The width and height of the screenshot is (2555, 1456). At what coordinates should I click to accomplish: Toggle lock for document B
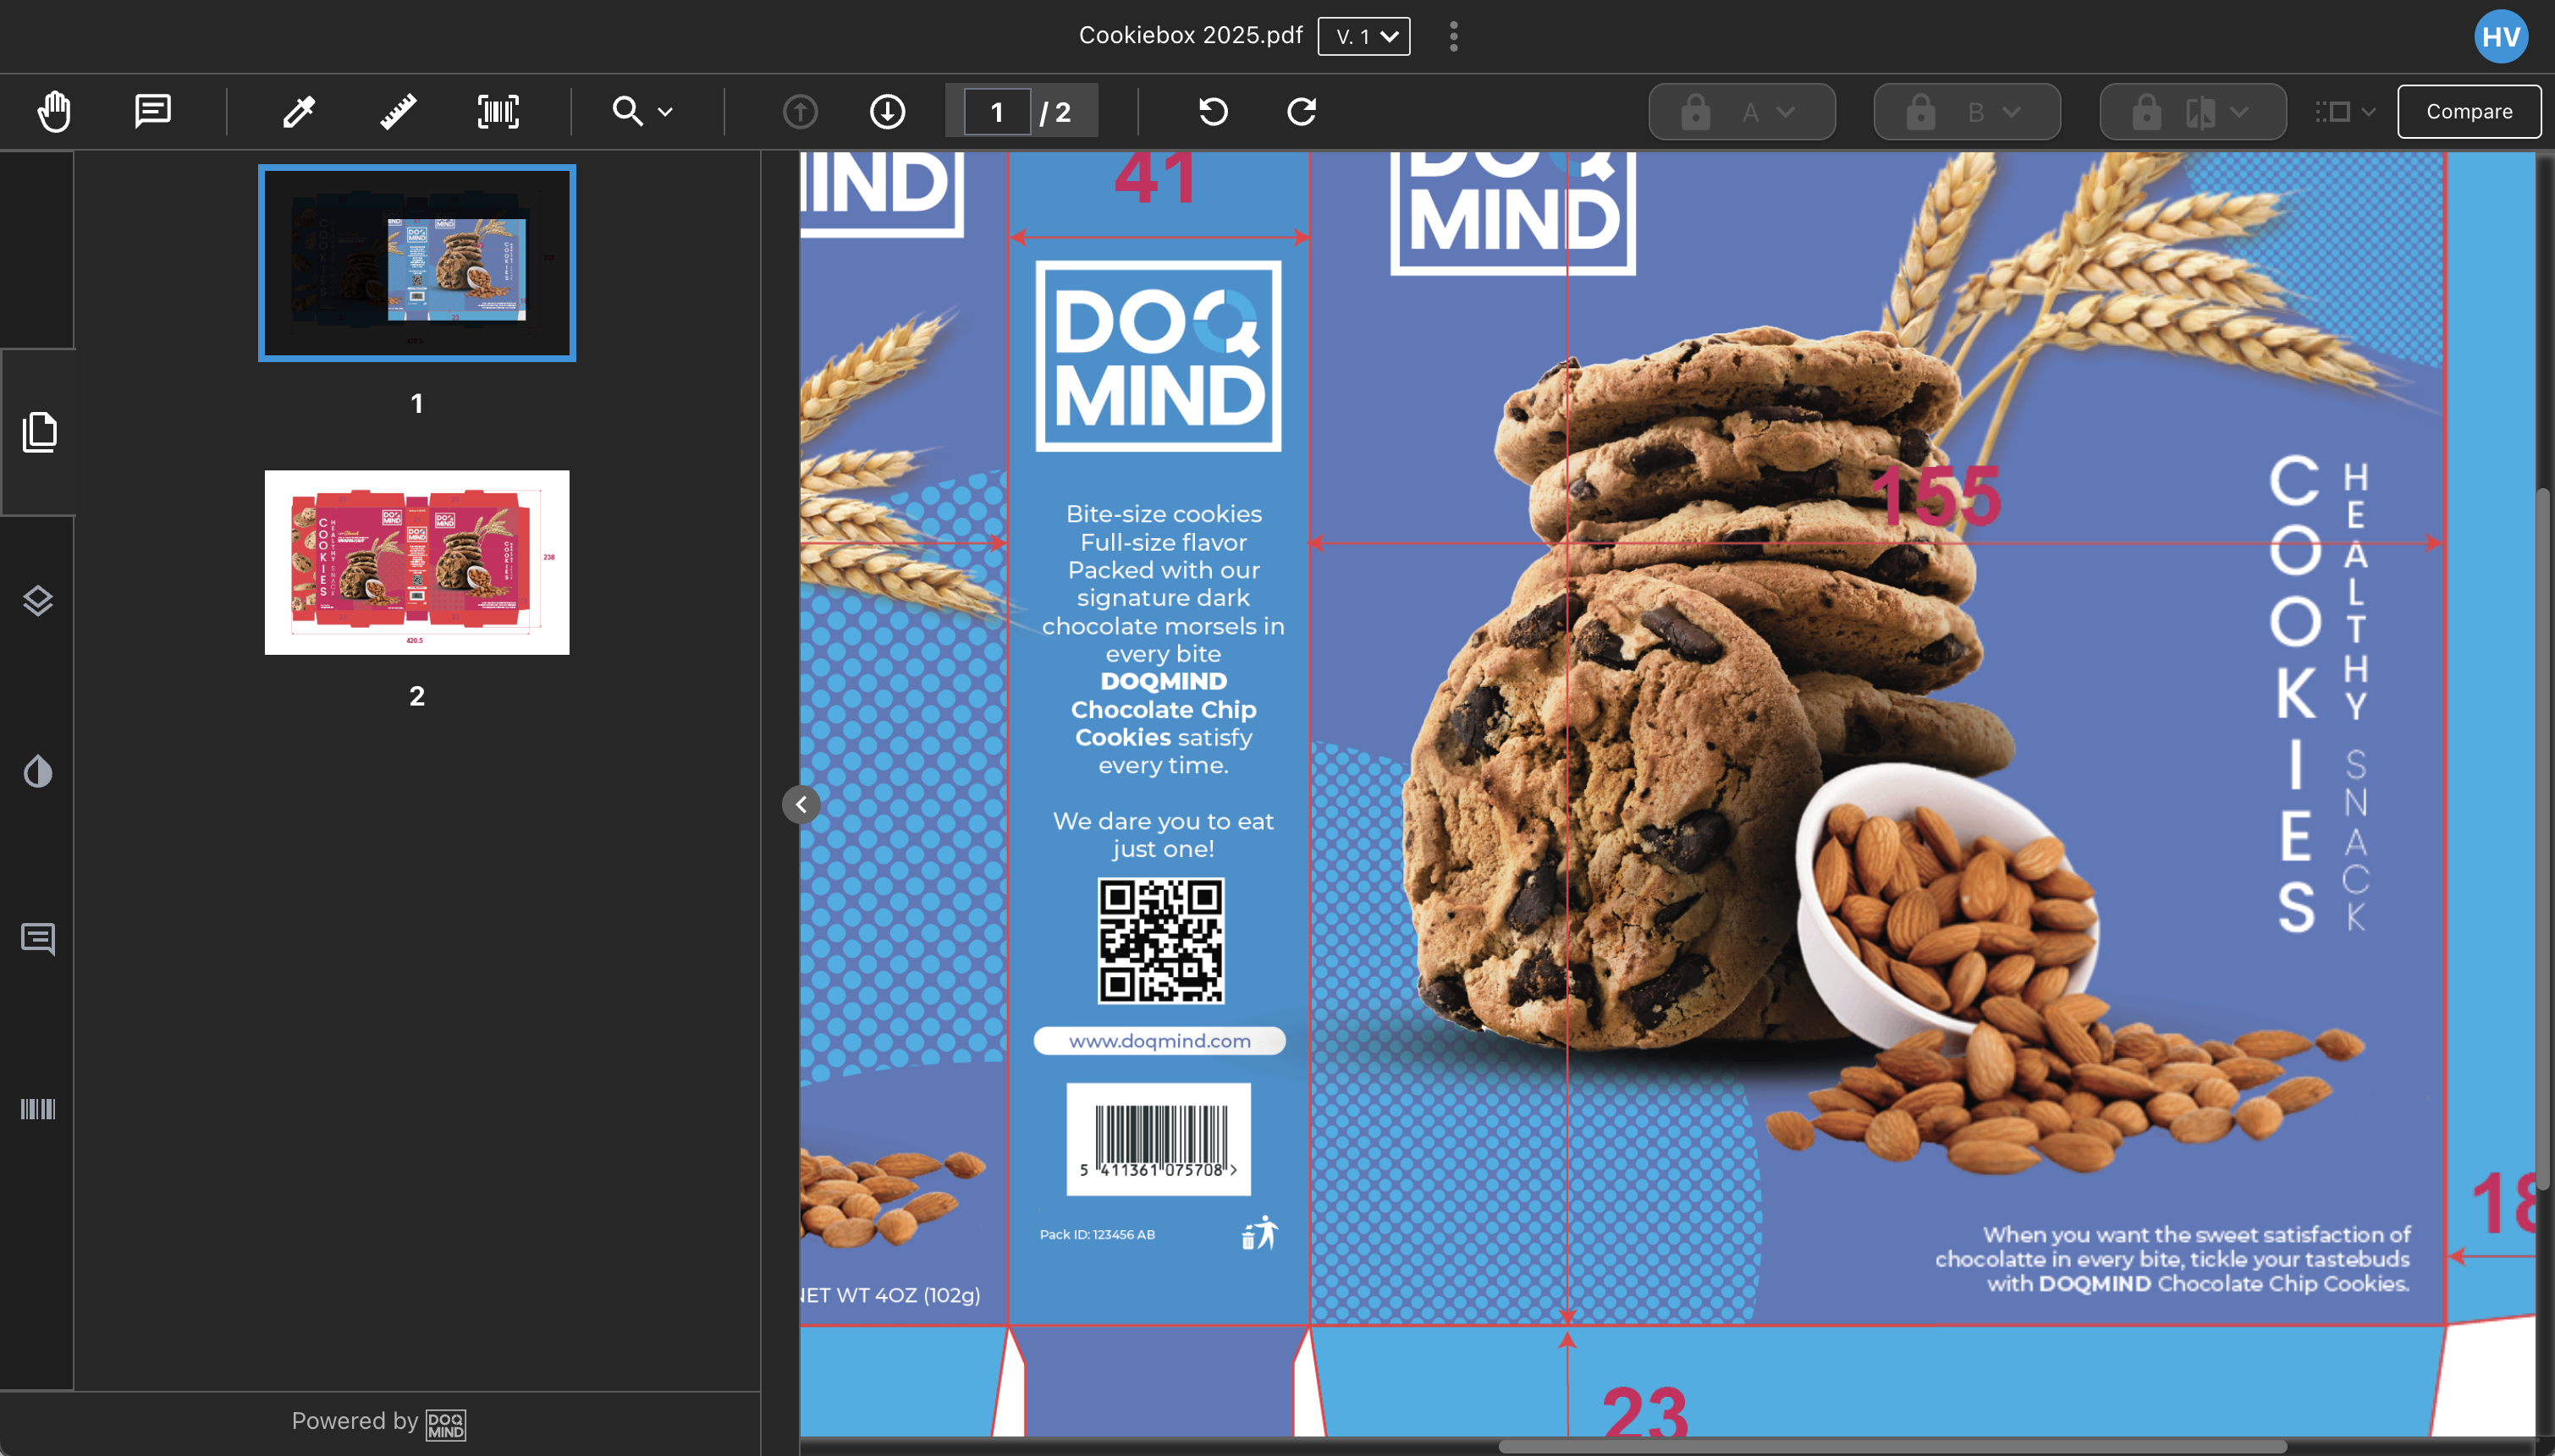[1921, 112]
